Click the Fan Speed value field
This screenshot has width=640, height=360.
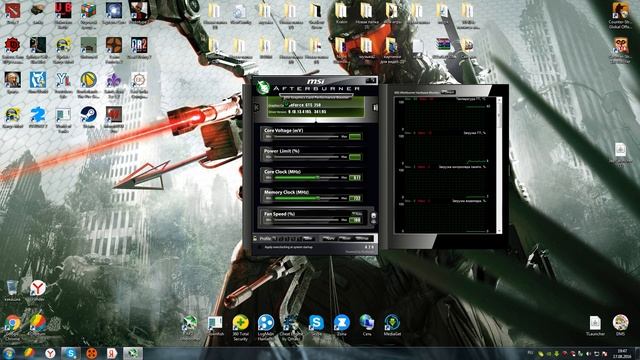tap(355, 220)
